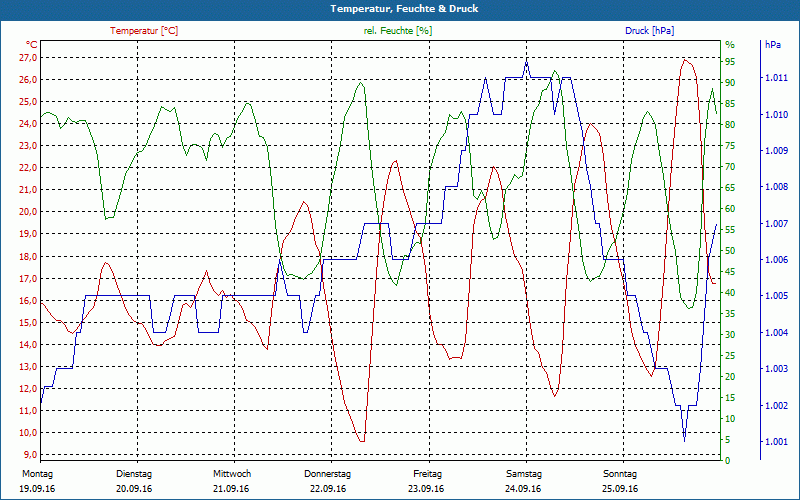Click the 1.009 pressure axis value

776,151
